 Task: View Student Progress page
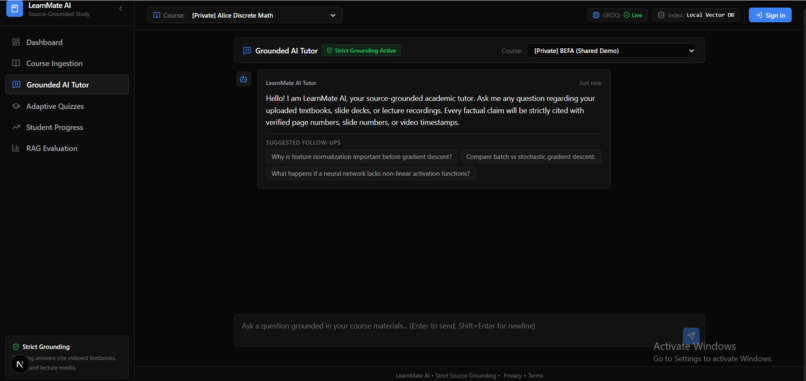point(67,127)
